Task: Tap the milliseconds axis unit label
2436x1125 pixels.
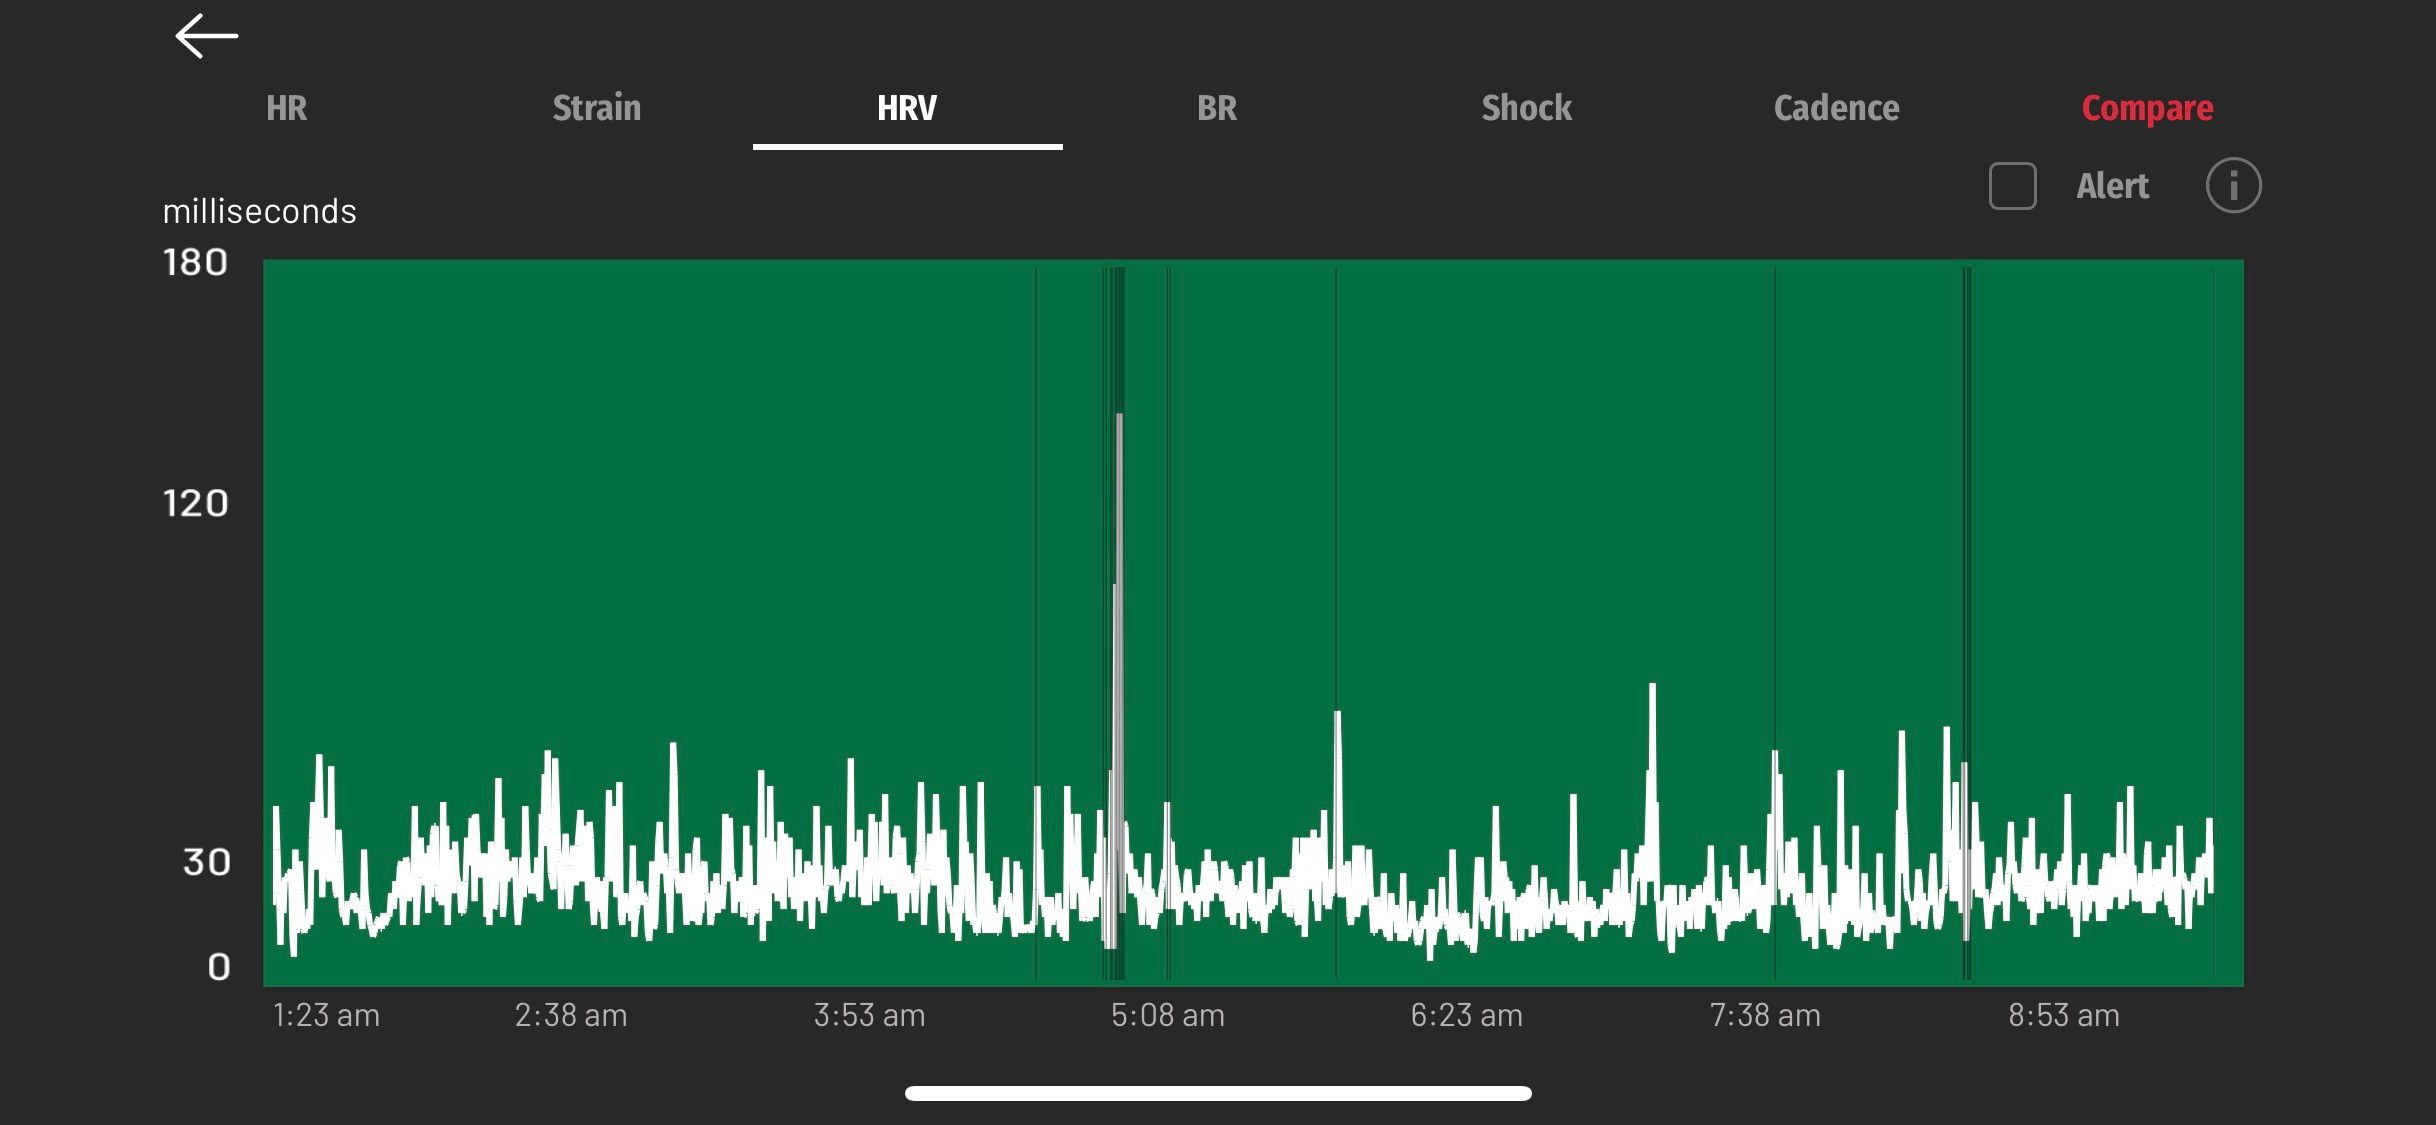Action: pos(259,211)
